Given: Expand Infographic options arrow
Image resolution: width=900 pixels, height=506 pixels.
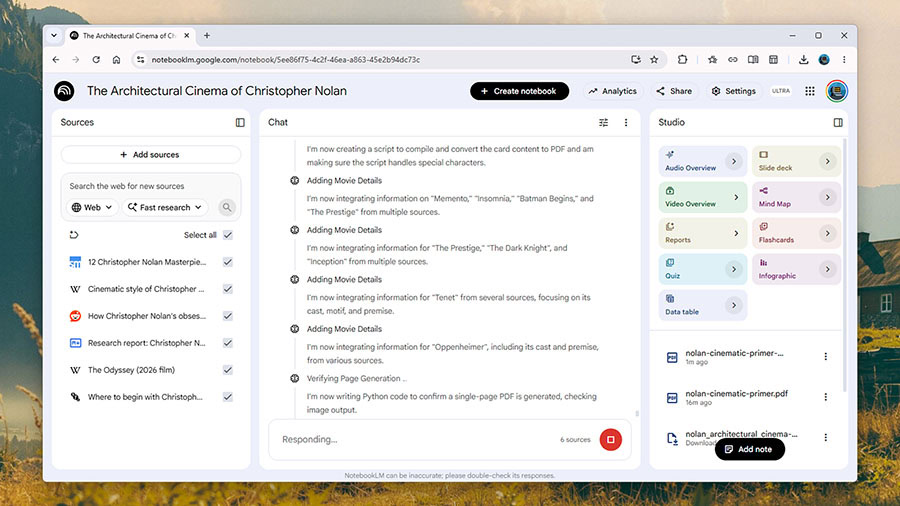Looking at the screenshot, I should pyautogui.click(x=827, y=269).
